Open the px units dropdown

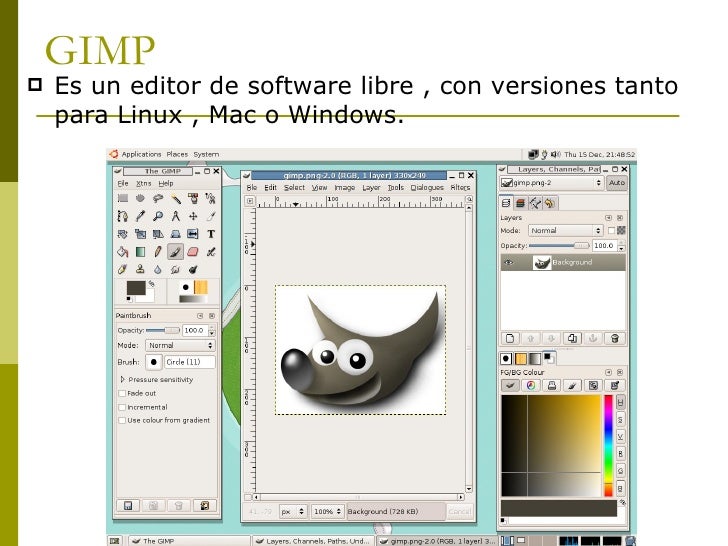(292, 511)
